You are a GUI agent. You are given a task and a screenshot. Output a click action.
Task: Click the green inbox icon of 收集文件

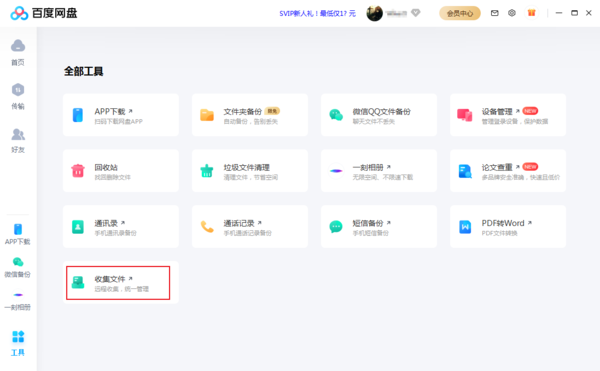(78, 282)
